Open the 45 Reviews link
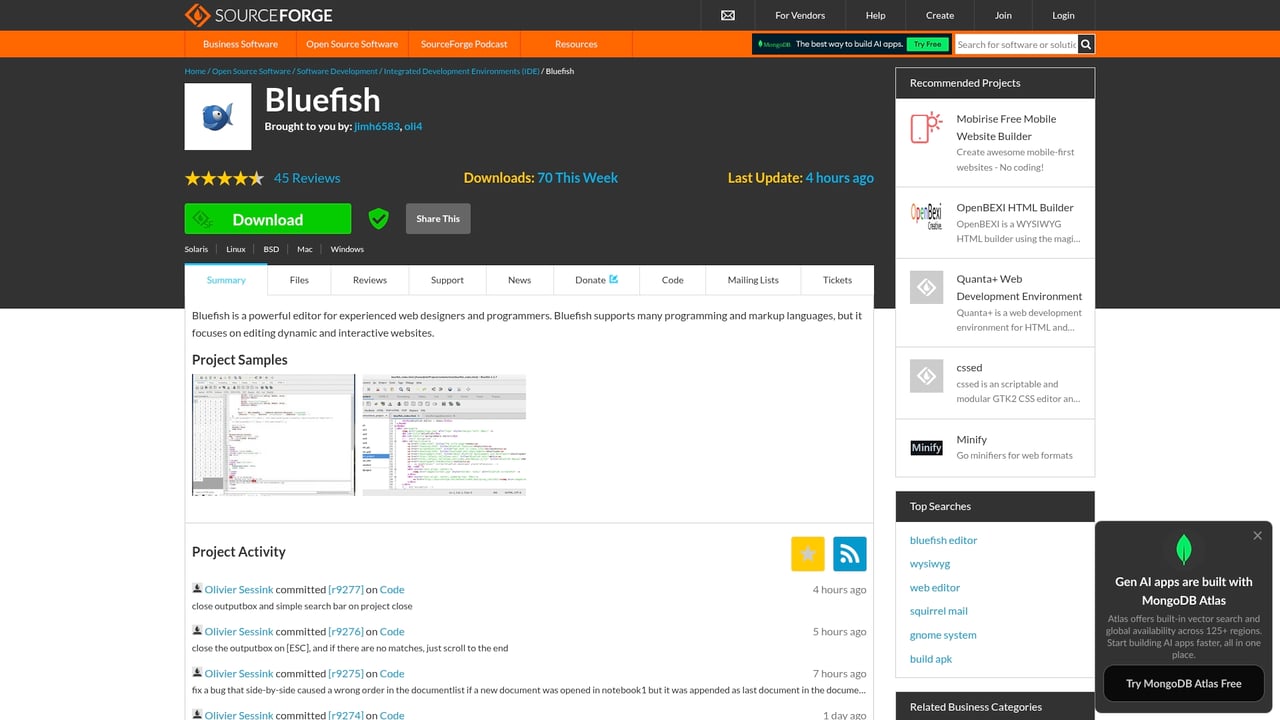This screenshot has width=1280, height=720. click(307, 178)
